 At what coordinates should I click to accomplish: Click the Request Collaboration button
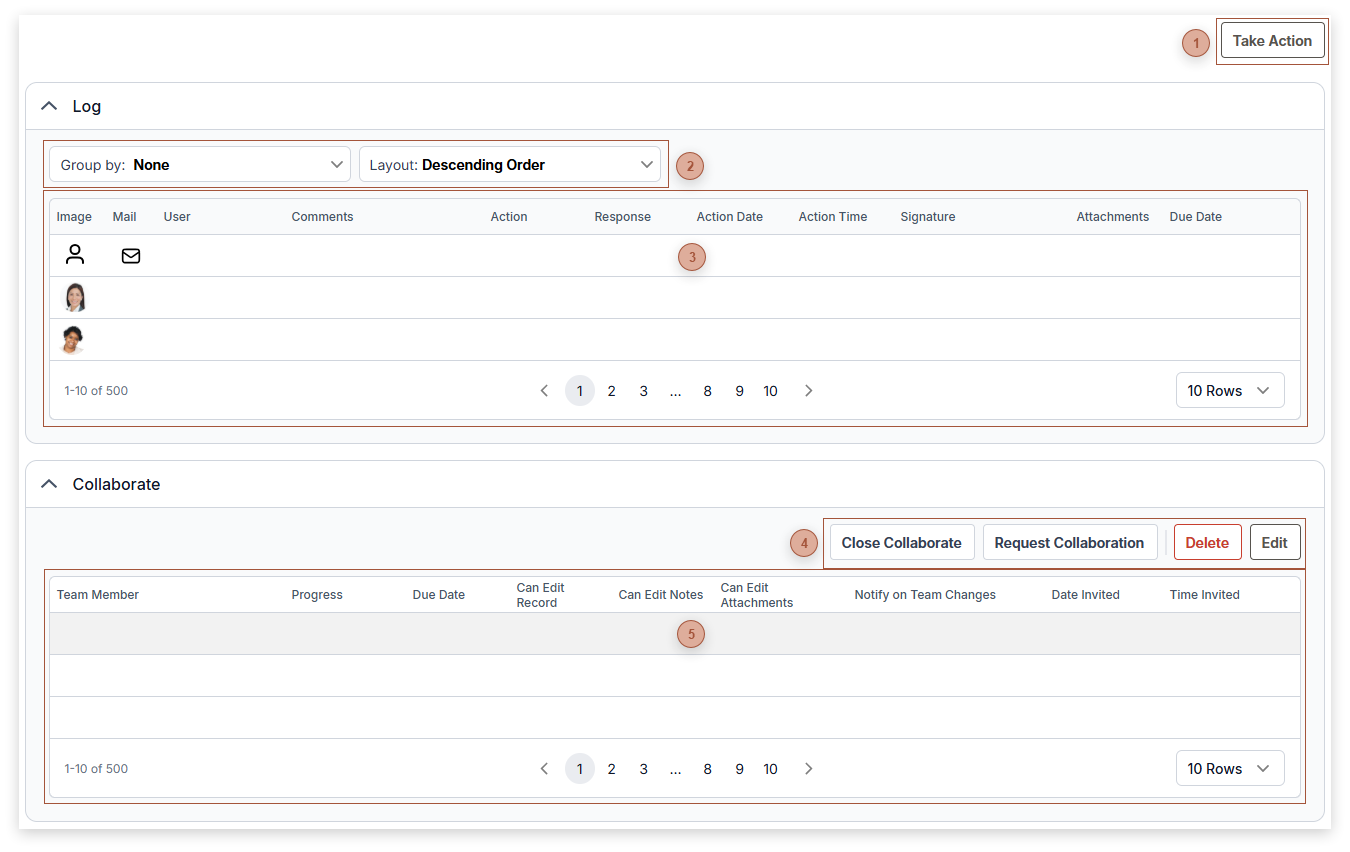pyautogui.click(x=1069, y=543)
